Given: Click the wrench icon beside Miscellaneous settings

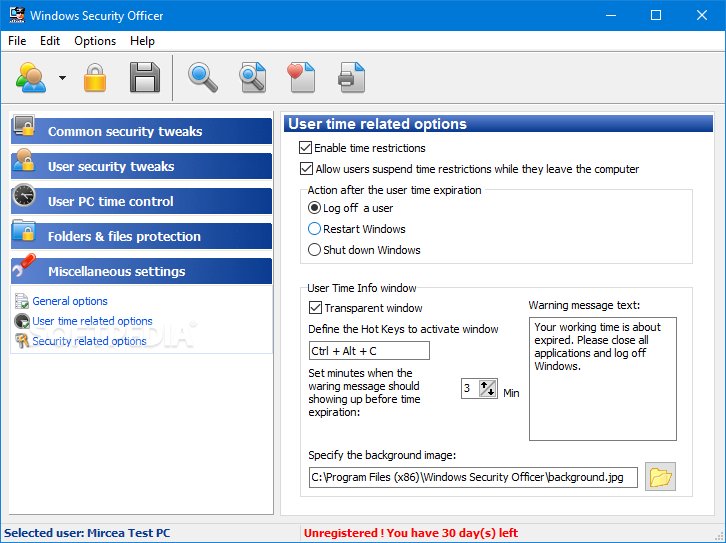Looking at the screenshot, I should 24,265.
